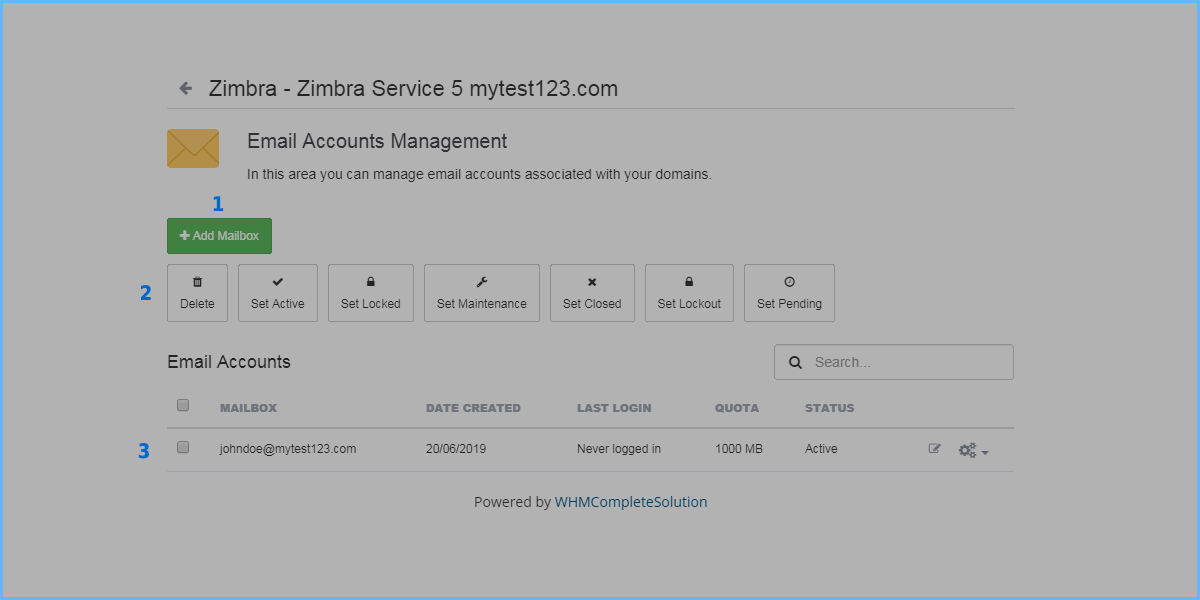1200x600 pixels.
Task: Click the Add Mailbox button
Action: click(x=219, y=236)
